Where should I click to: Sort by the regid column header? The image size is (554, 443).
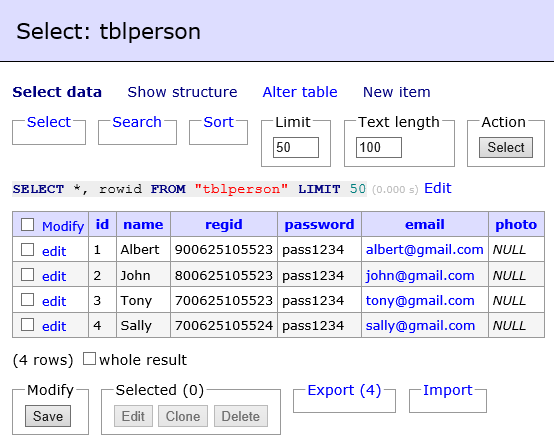[x=224, y=224]
